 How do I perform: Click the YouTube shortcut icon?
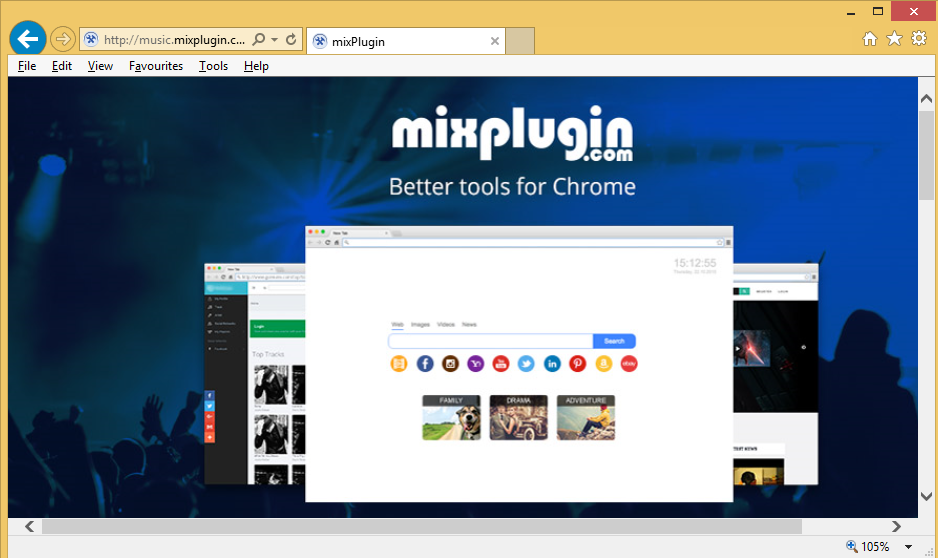(x=501, y=363)
